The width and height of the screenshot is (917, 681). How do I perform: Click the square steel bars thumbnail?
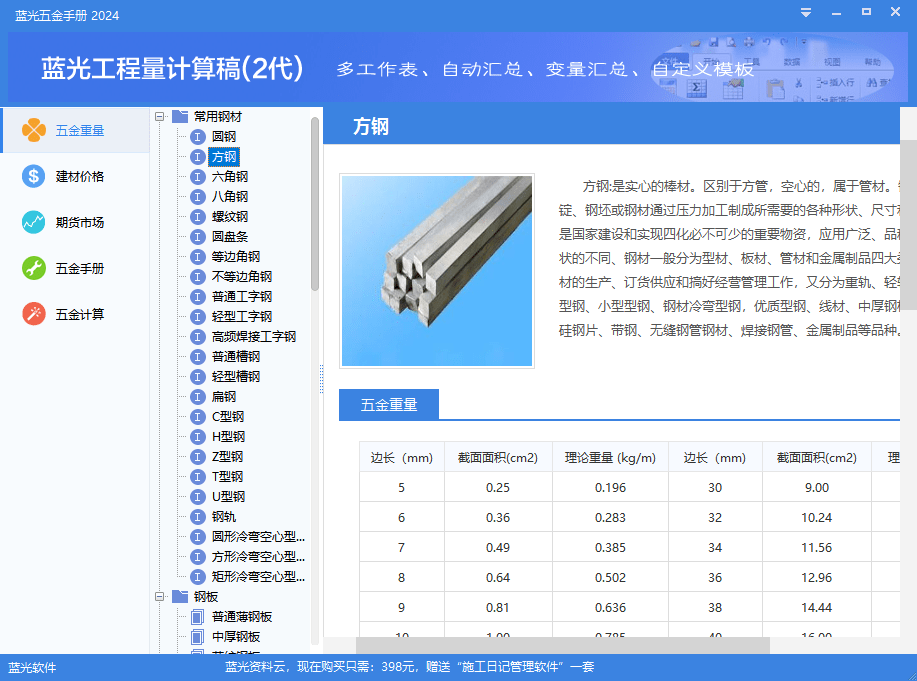436,271
